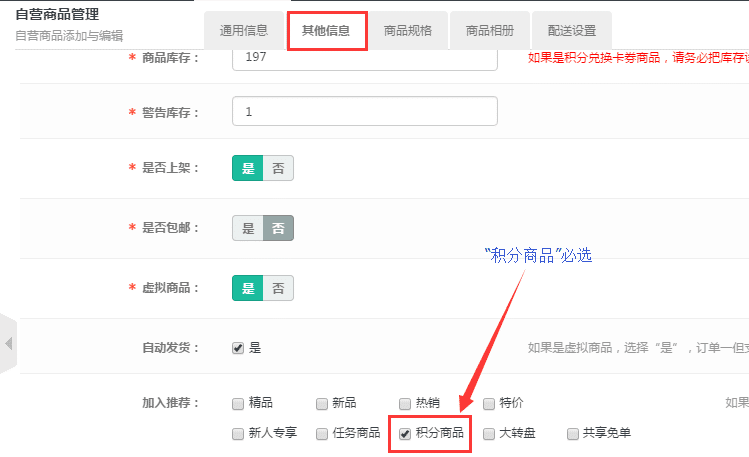This screenshot has height=457, width=749.
Task: Focus the 警告库存 input field
Action: click(364, 111)
